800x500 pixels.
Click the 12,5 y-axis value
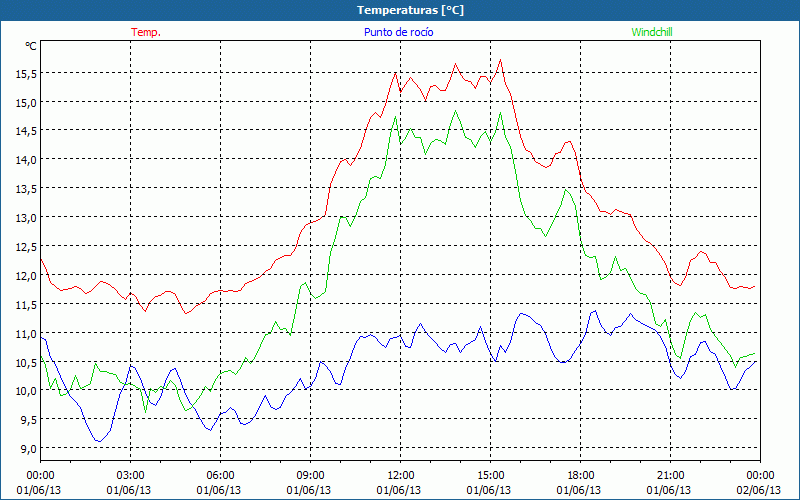(26, 247)
